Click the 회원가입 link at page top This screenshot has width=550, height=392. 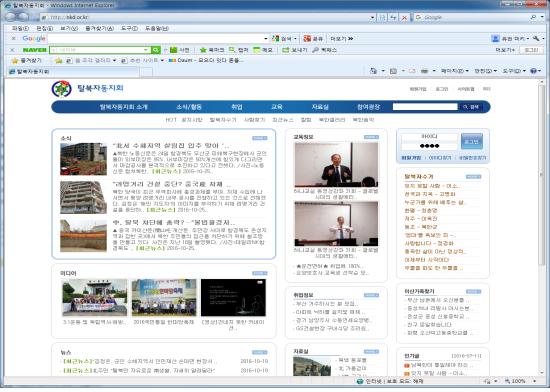tap(418, 89)
